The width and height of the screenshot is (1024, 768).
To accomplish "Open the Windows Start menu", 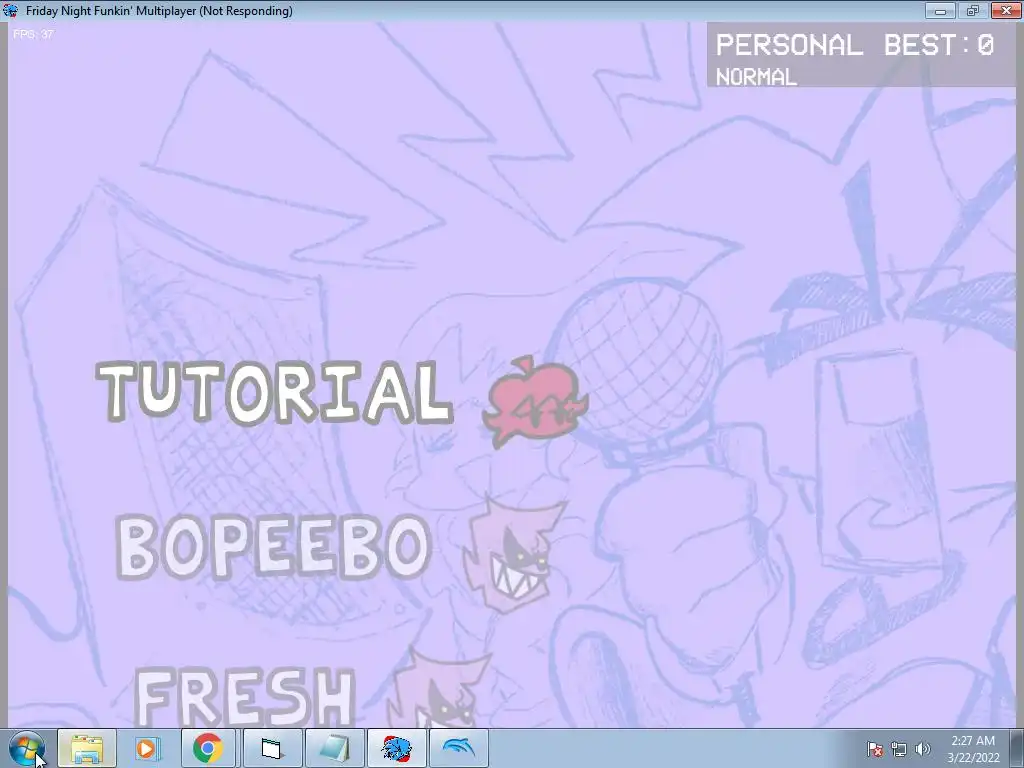I will (27, 748).
